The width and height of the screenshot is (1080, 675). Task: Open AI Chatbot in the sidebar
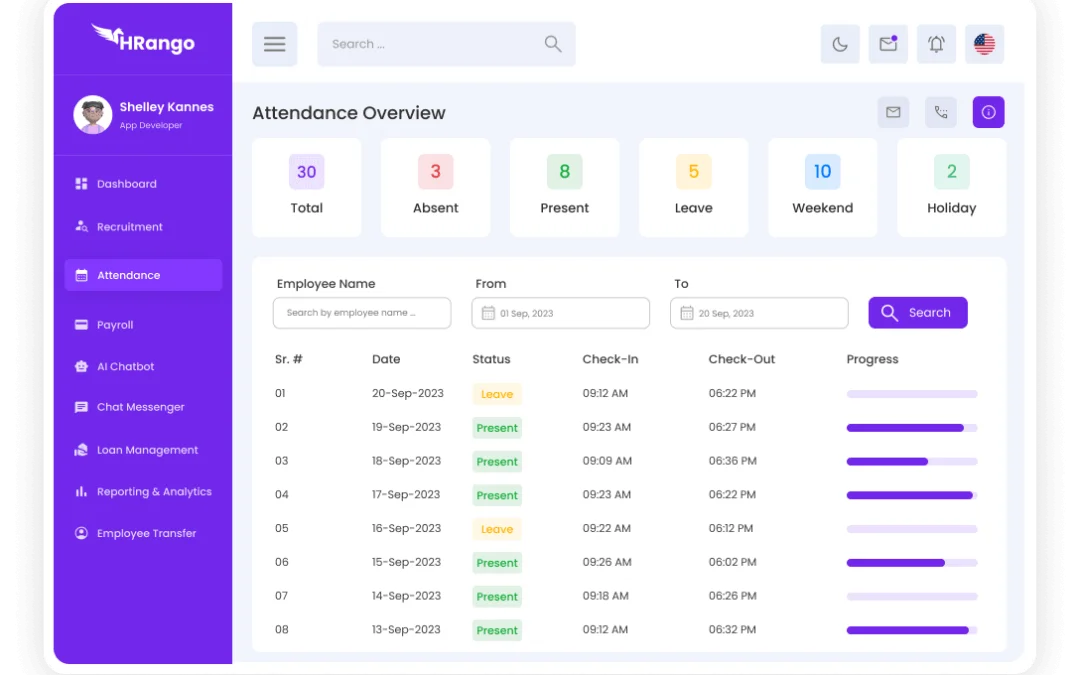(x=125, y=367)
